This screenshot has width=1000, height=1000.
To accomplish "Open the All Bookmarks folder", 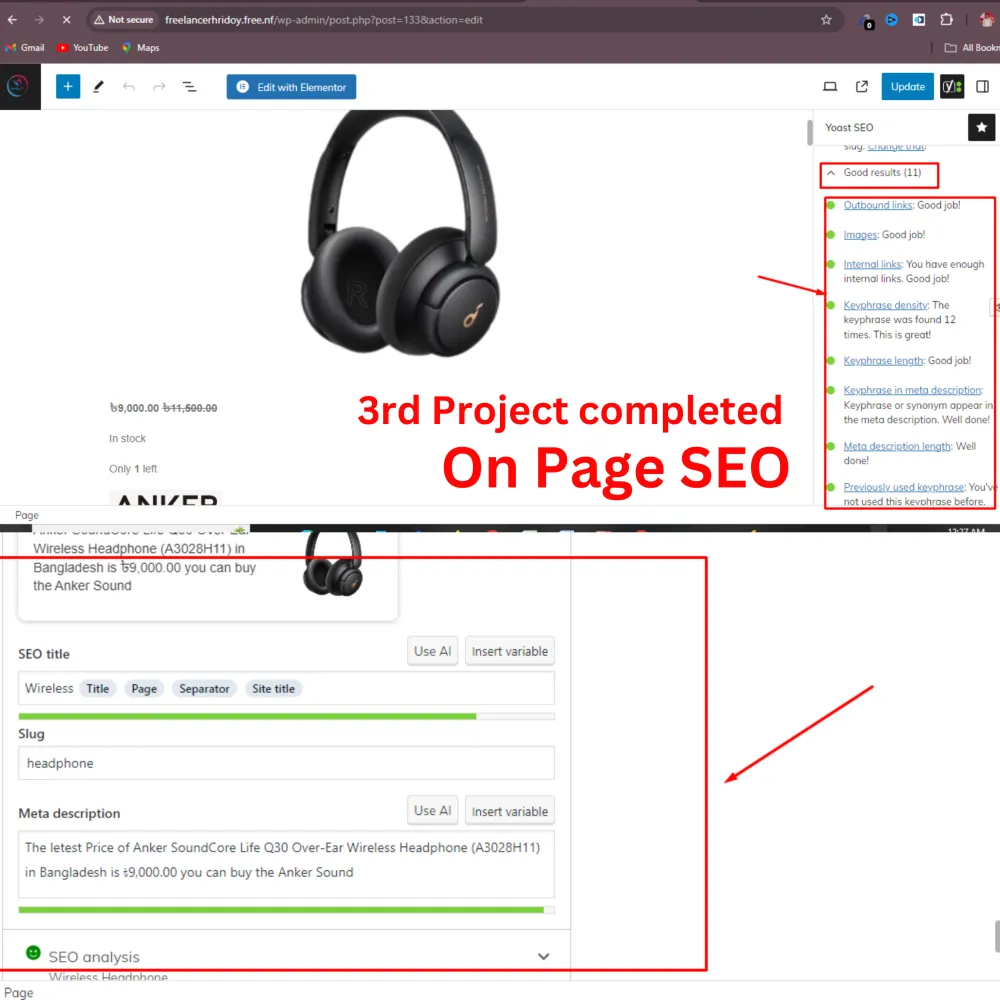I will 972,48.
